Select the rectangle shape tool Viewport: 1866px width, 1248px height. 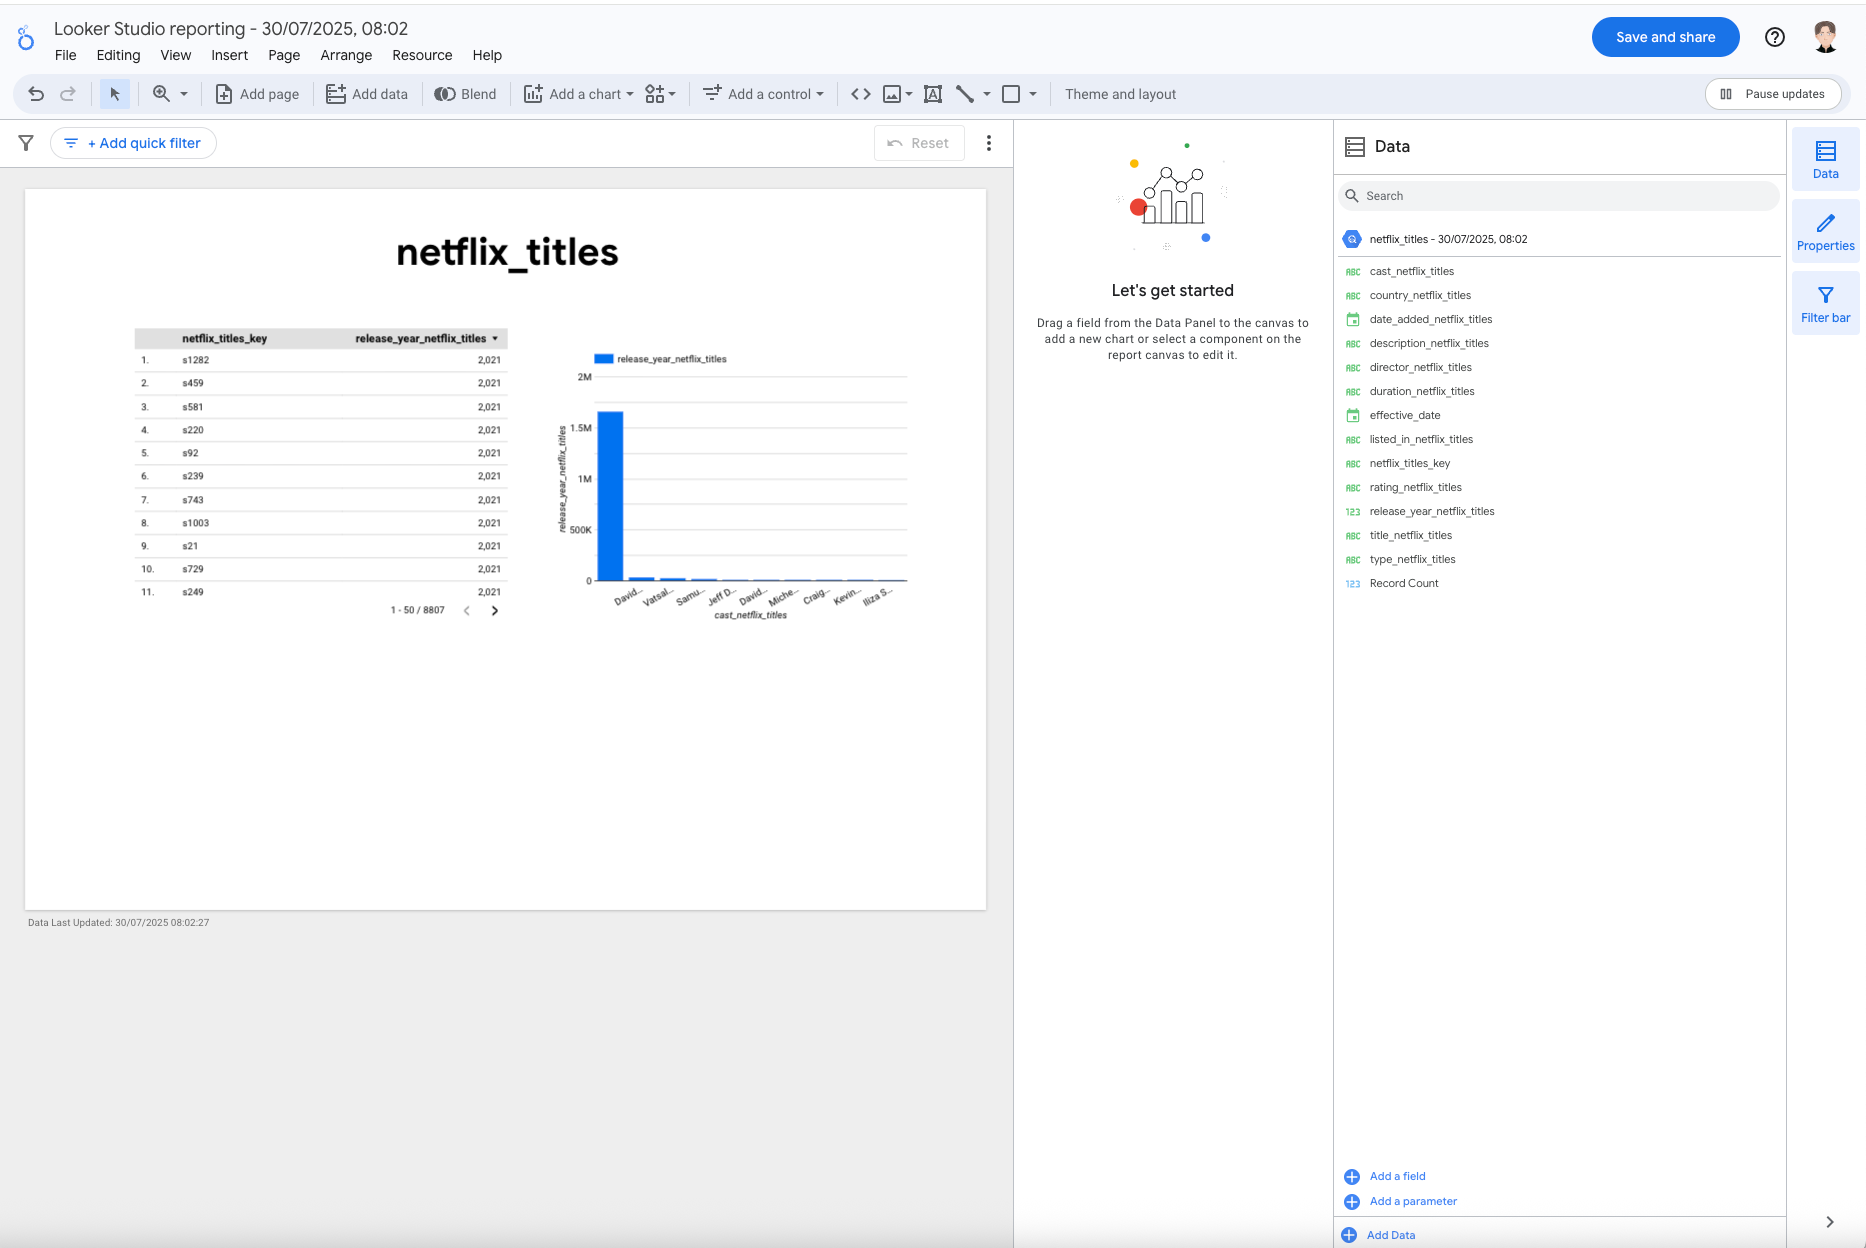pyautogui.click(x=1011, y=94)
